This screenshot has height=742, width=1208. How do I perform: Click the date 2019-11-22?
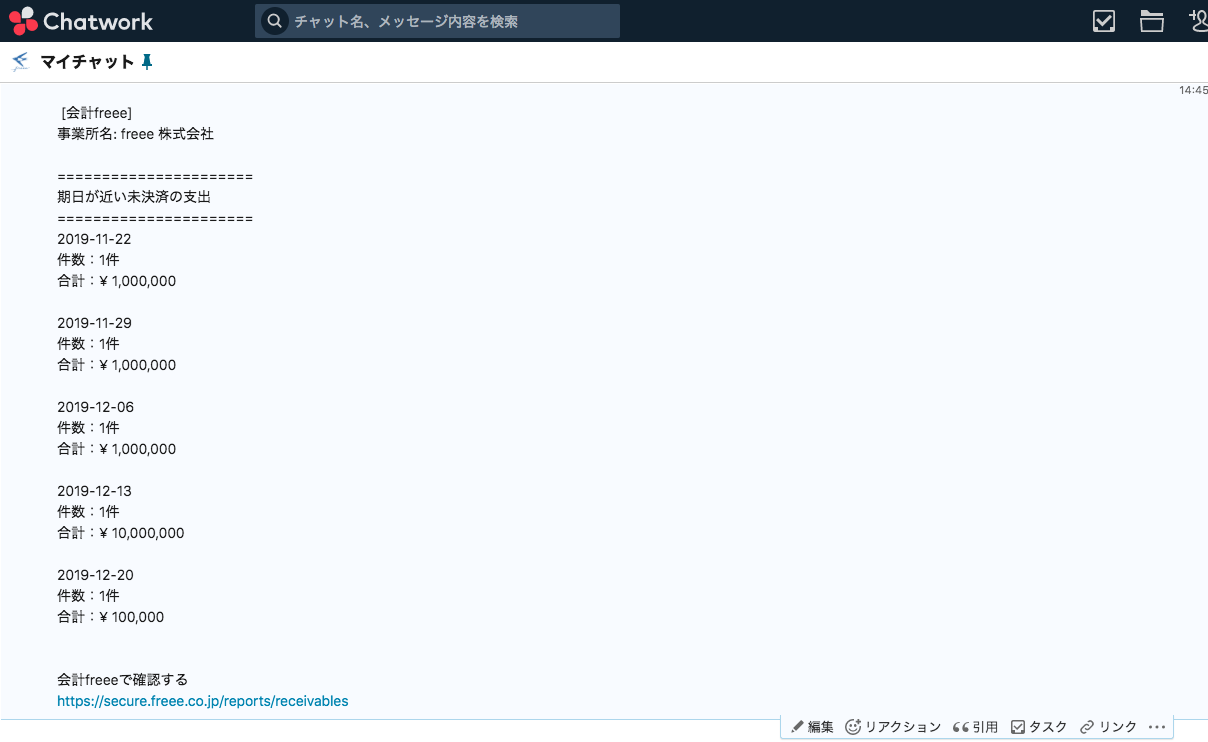point(94,239)
